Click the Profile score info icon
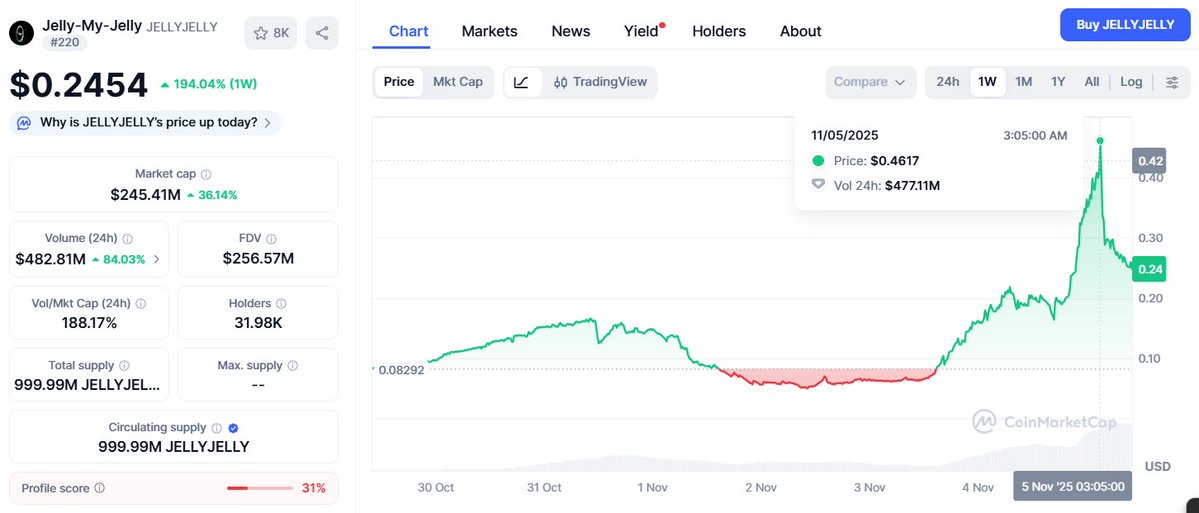This screenshot has height=513, width=1199. tap(99, 489)
